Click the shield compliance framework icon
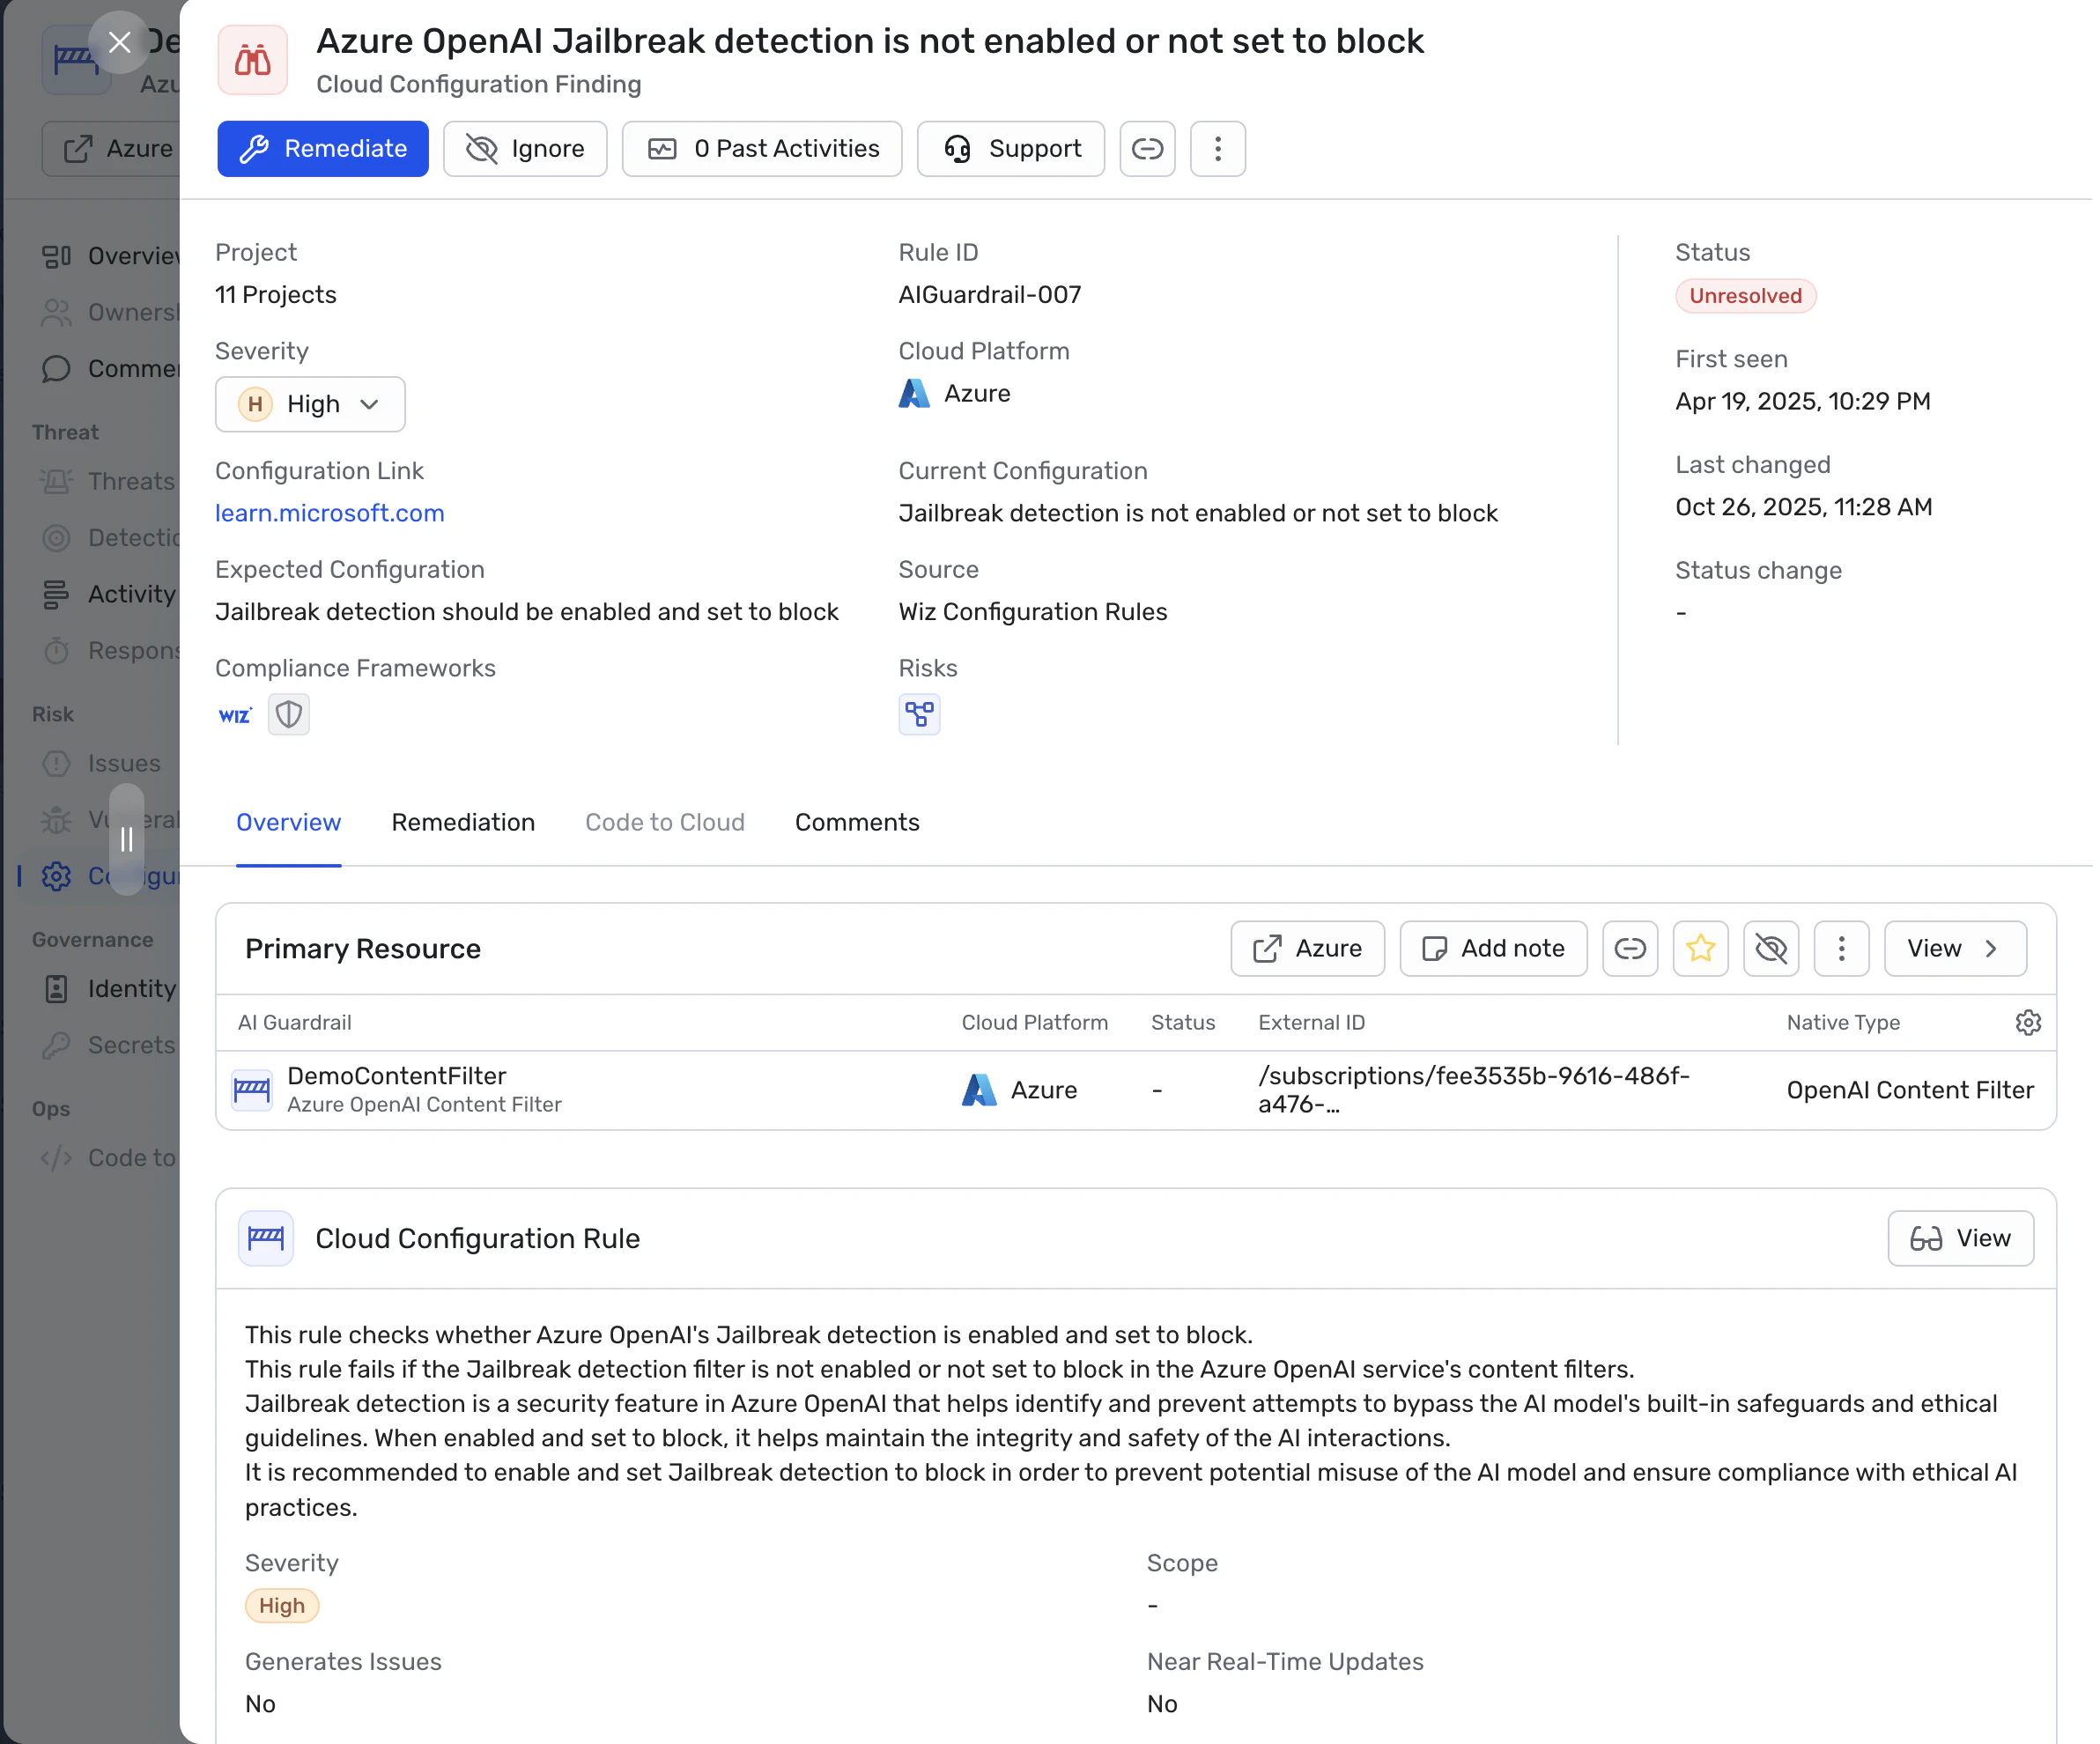The height and width of the screenshot is (1744, 2100). click(289, 714)
